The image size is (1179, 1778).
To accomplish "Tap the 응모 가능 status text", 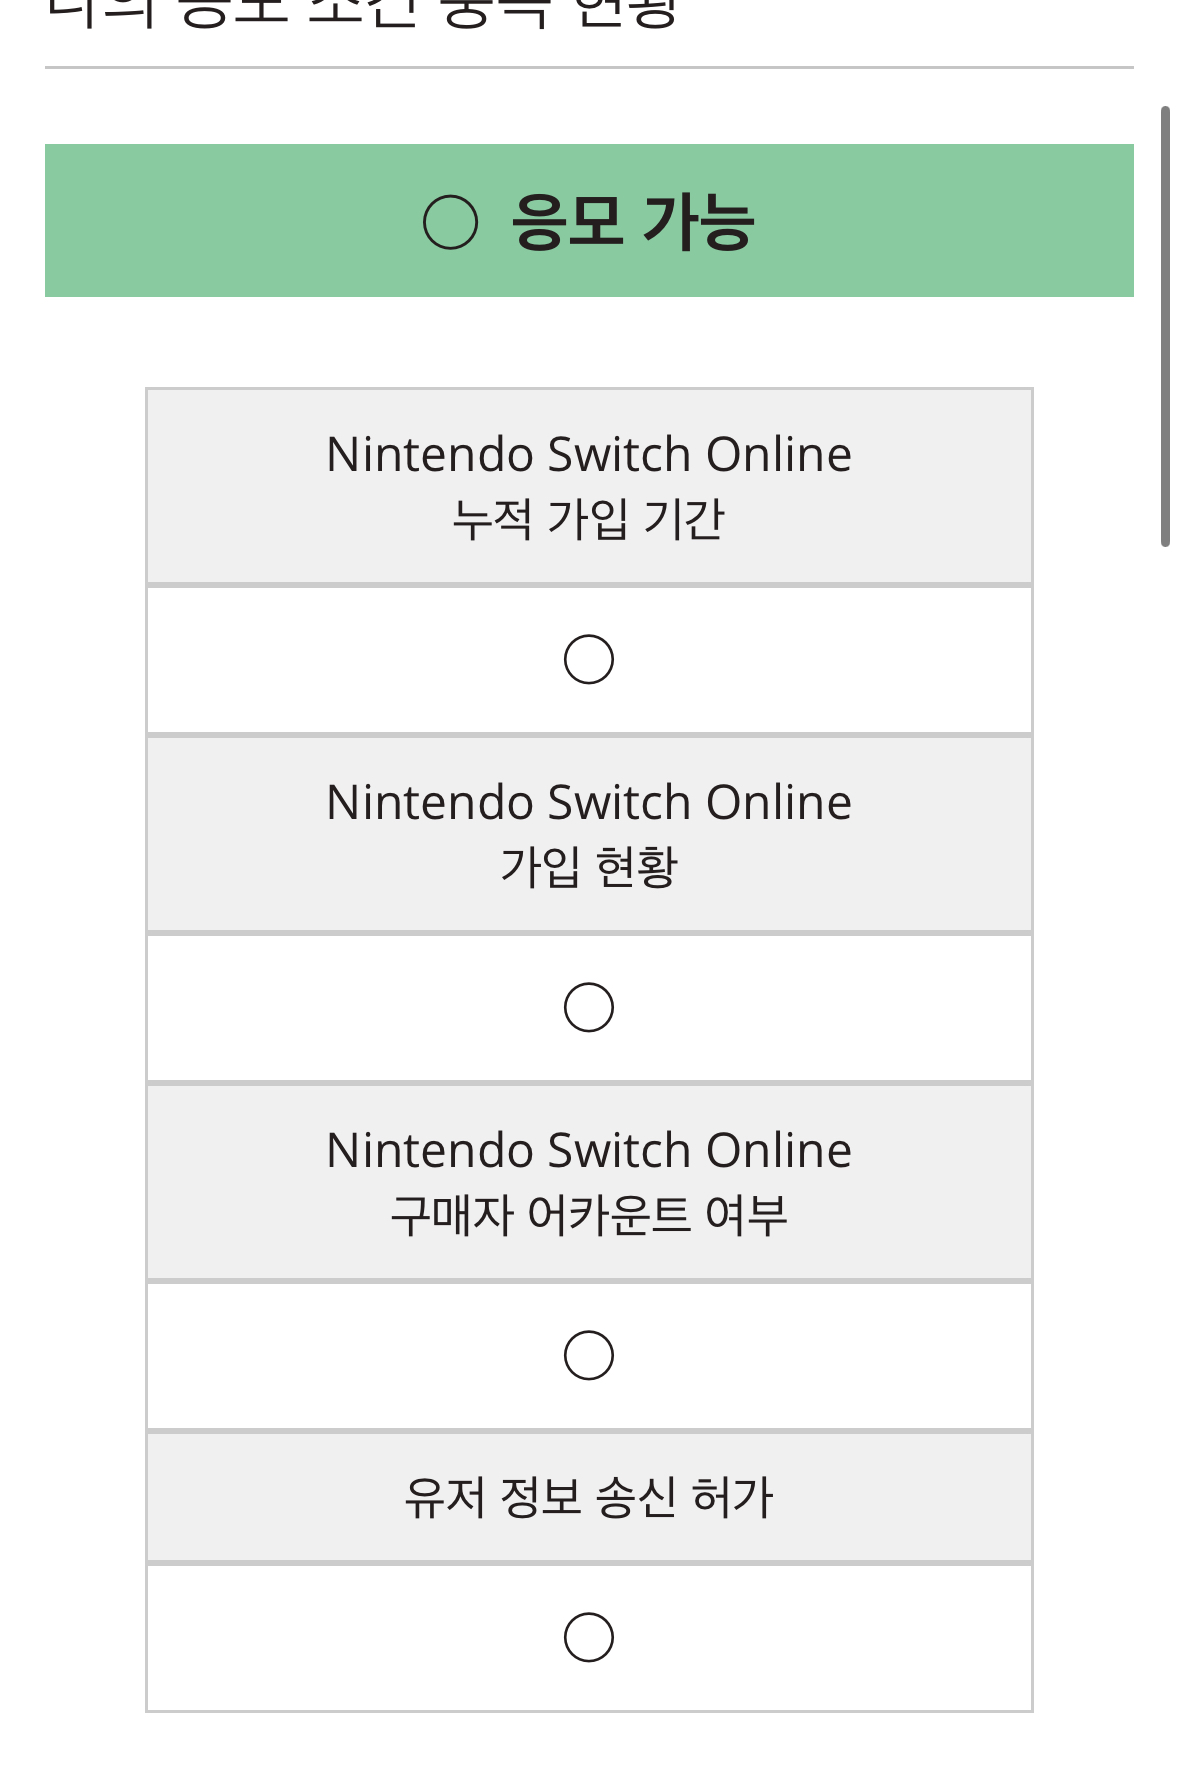I will click(x=632, y=221).
